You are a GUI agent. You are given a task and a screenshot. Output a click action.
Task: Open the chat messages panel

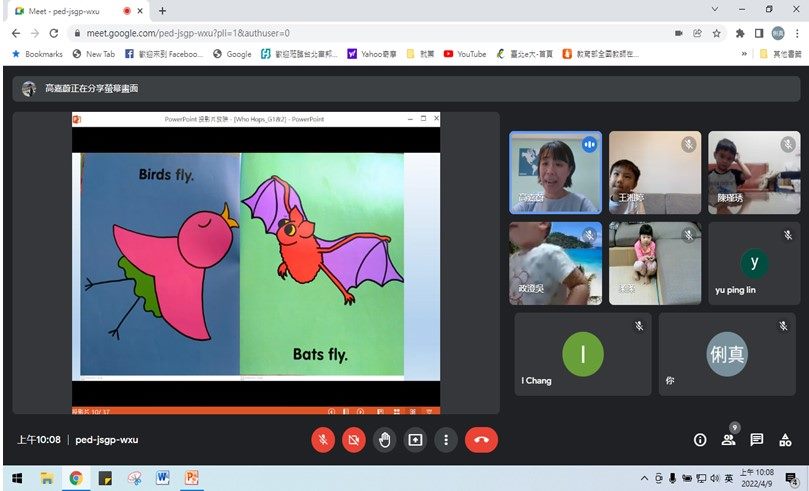pos(757,440)
